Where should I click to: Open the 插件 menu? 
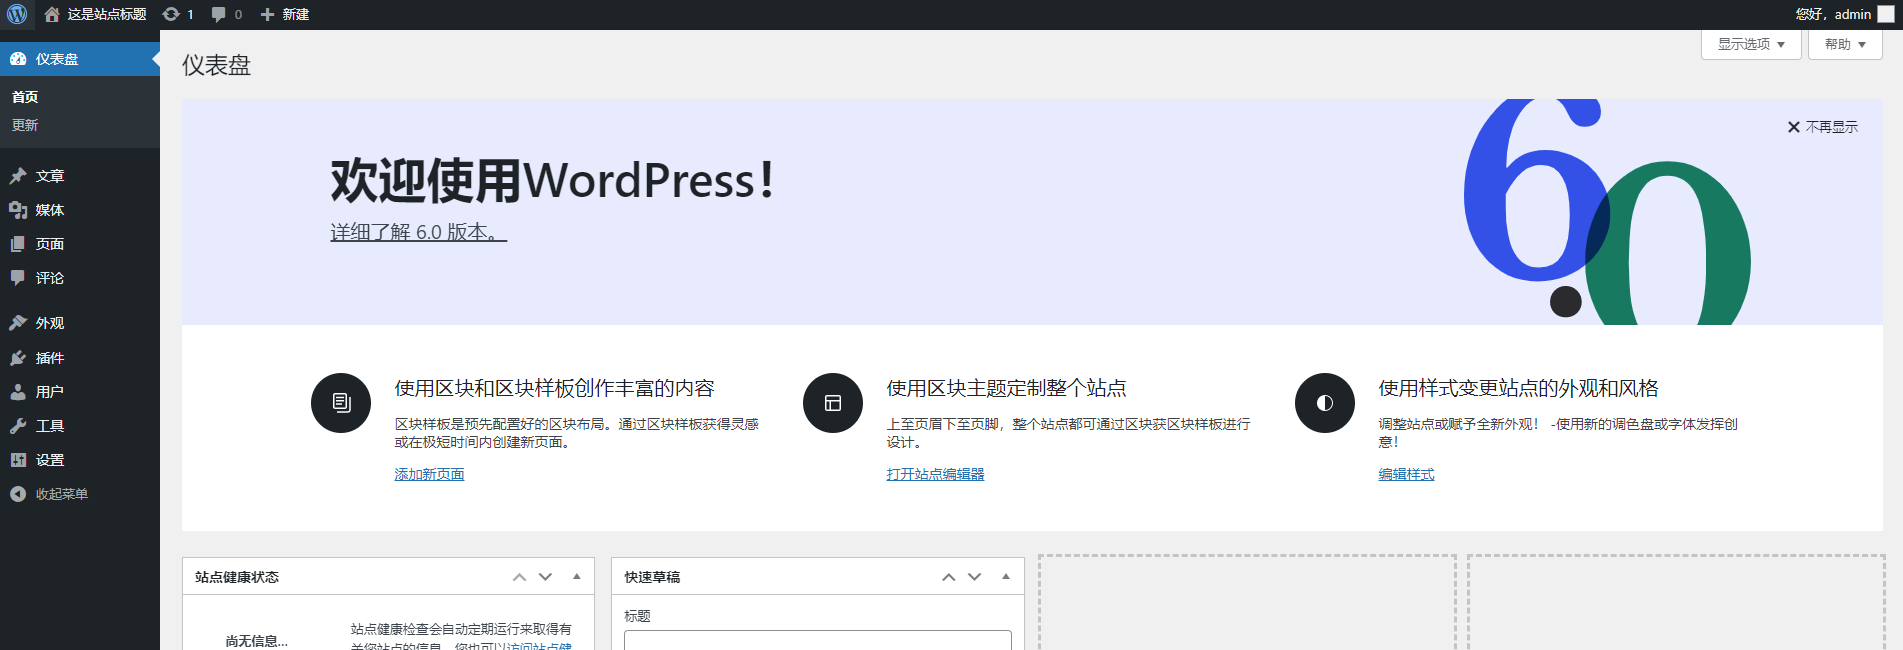pyautogui.click(x=80, y=358)
